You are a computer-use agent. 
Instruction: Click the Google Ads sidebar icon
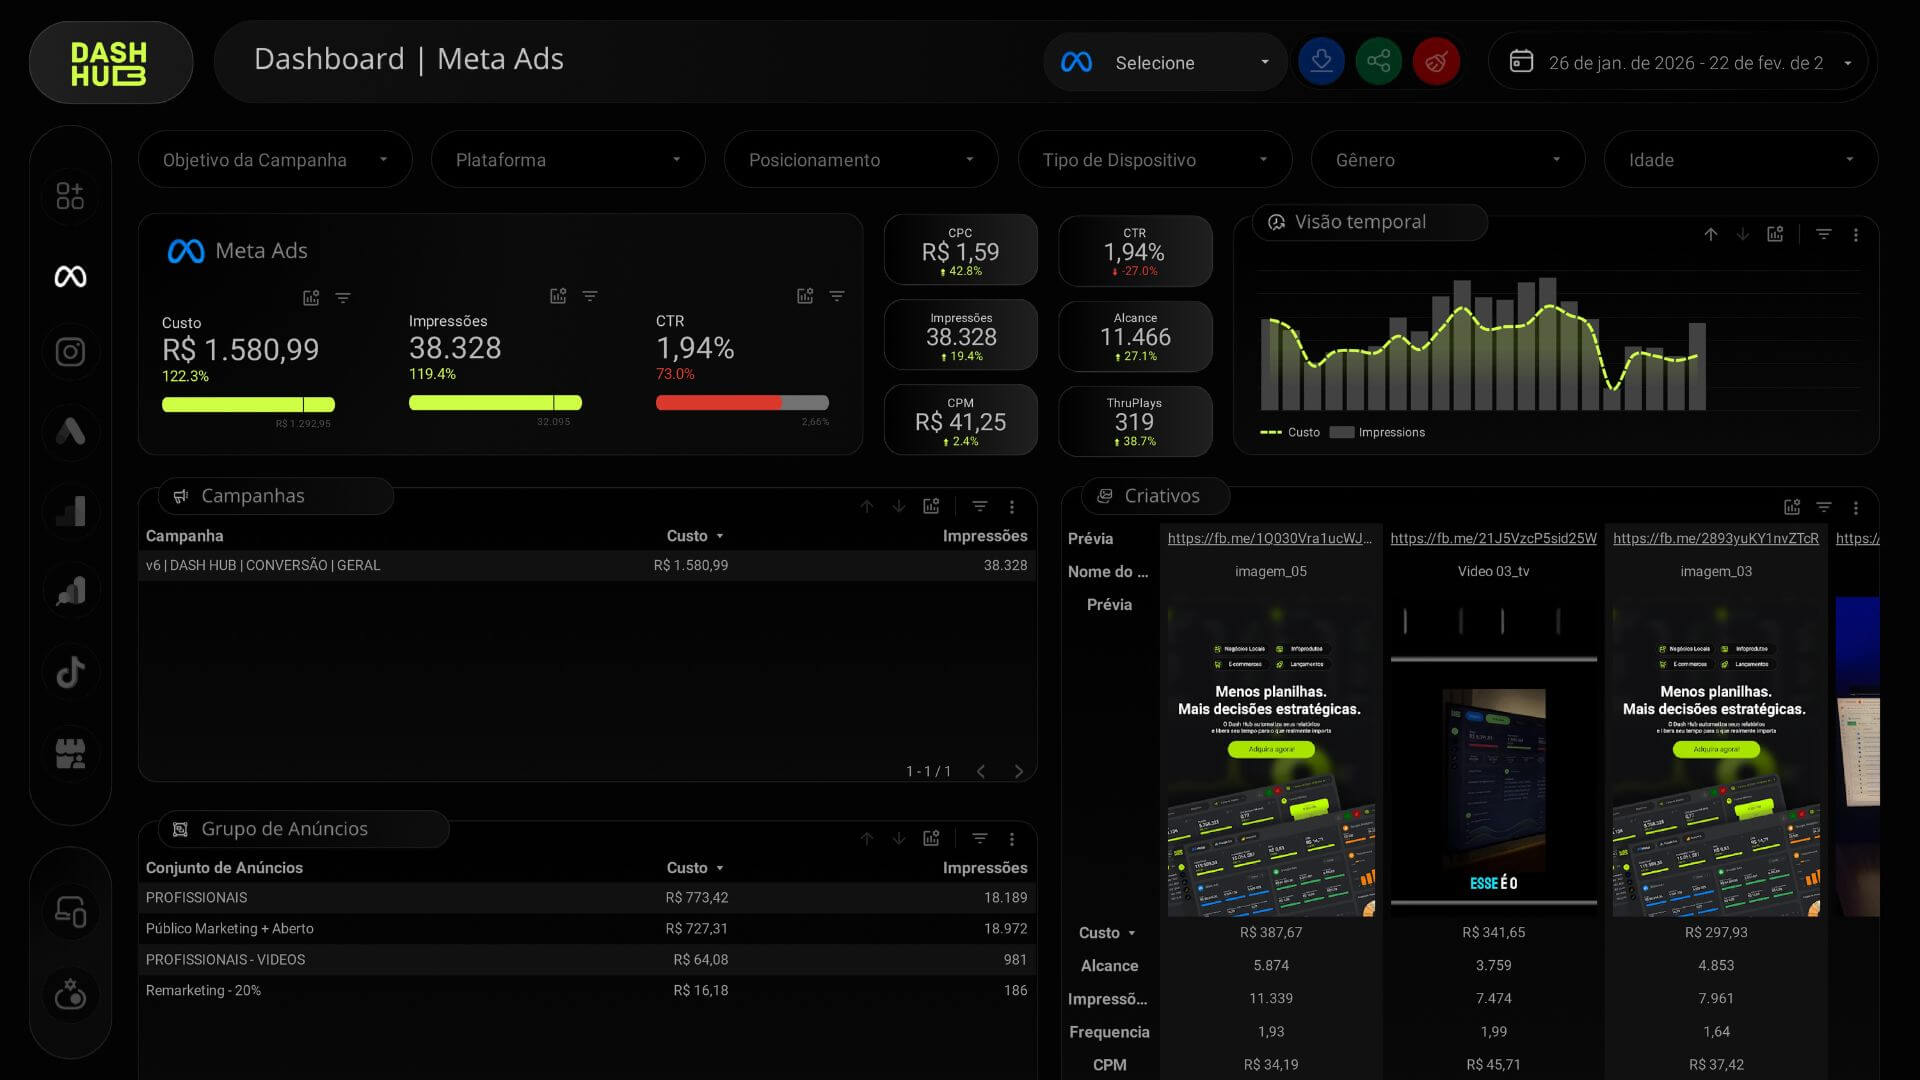coord(70,431)
